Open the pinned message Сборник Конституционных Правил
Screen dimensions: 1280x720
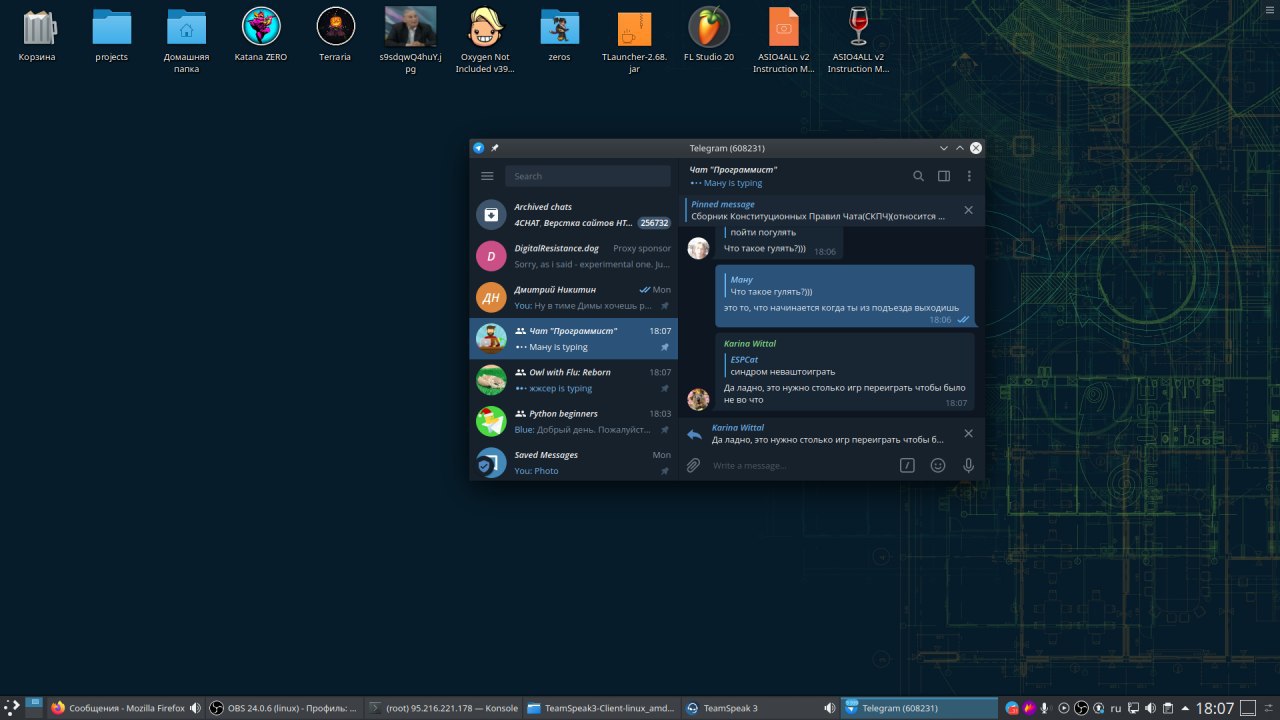click(x=818, y=210)
